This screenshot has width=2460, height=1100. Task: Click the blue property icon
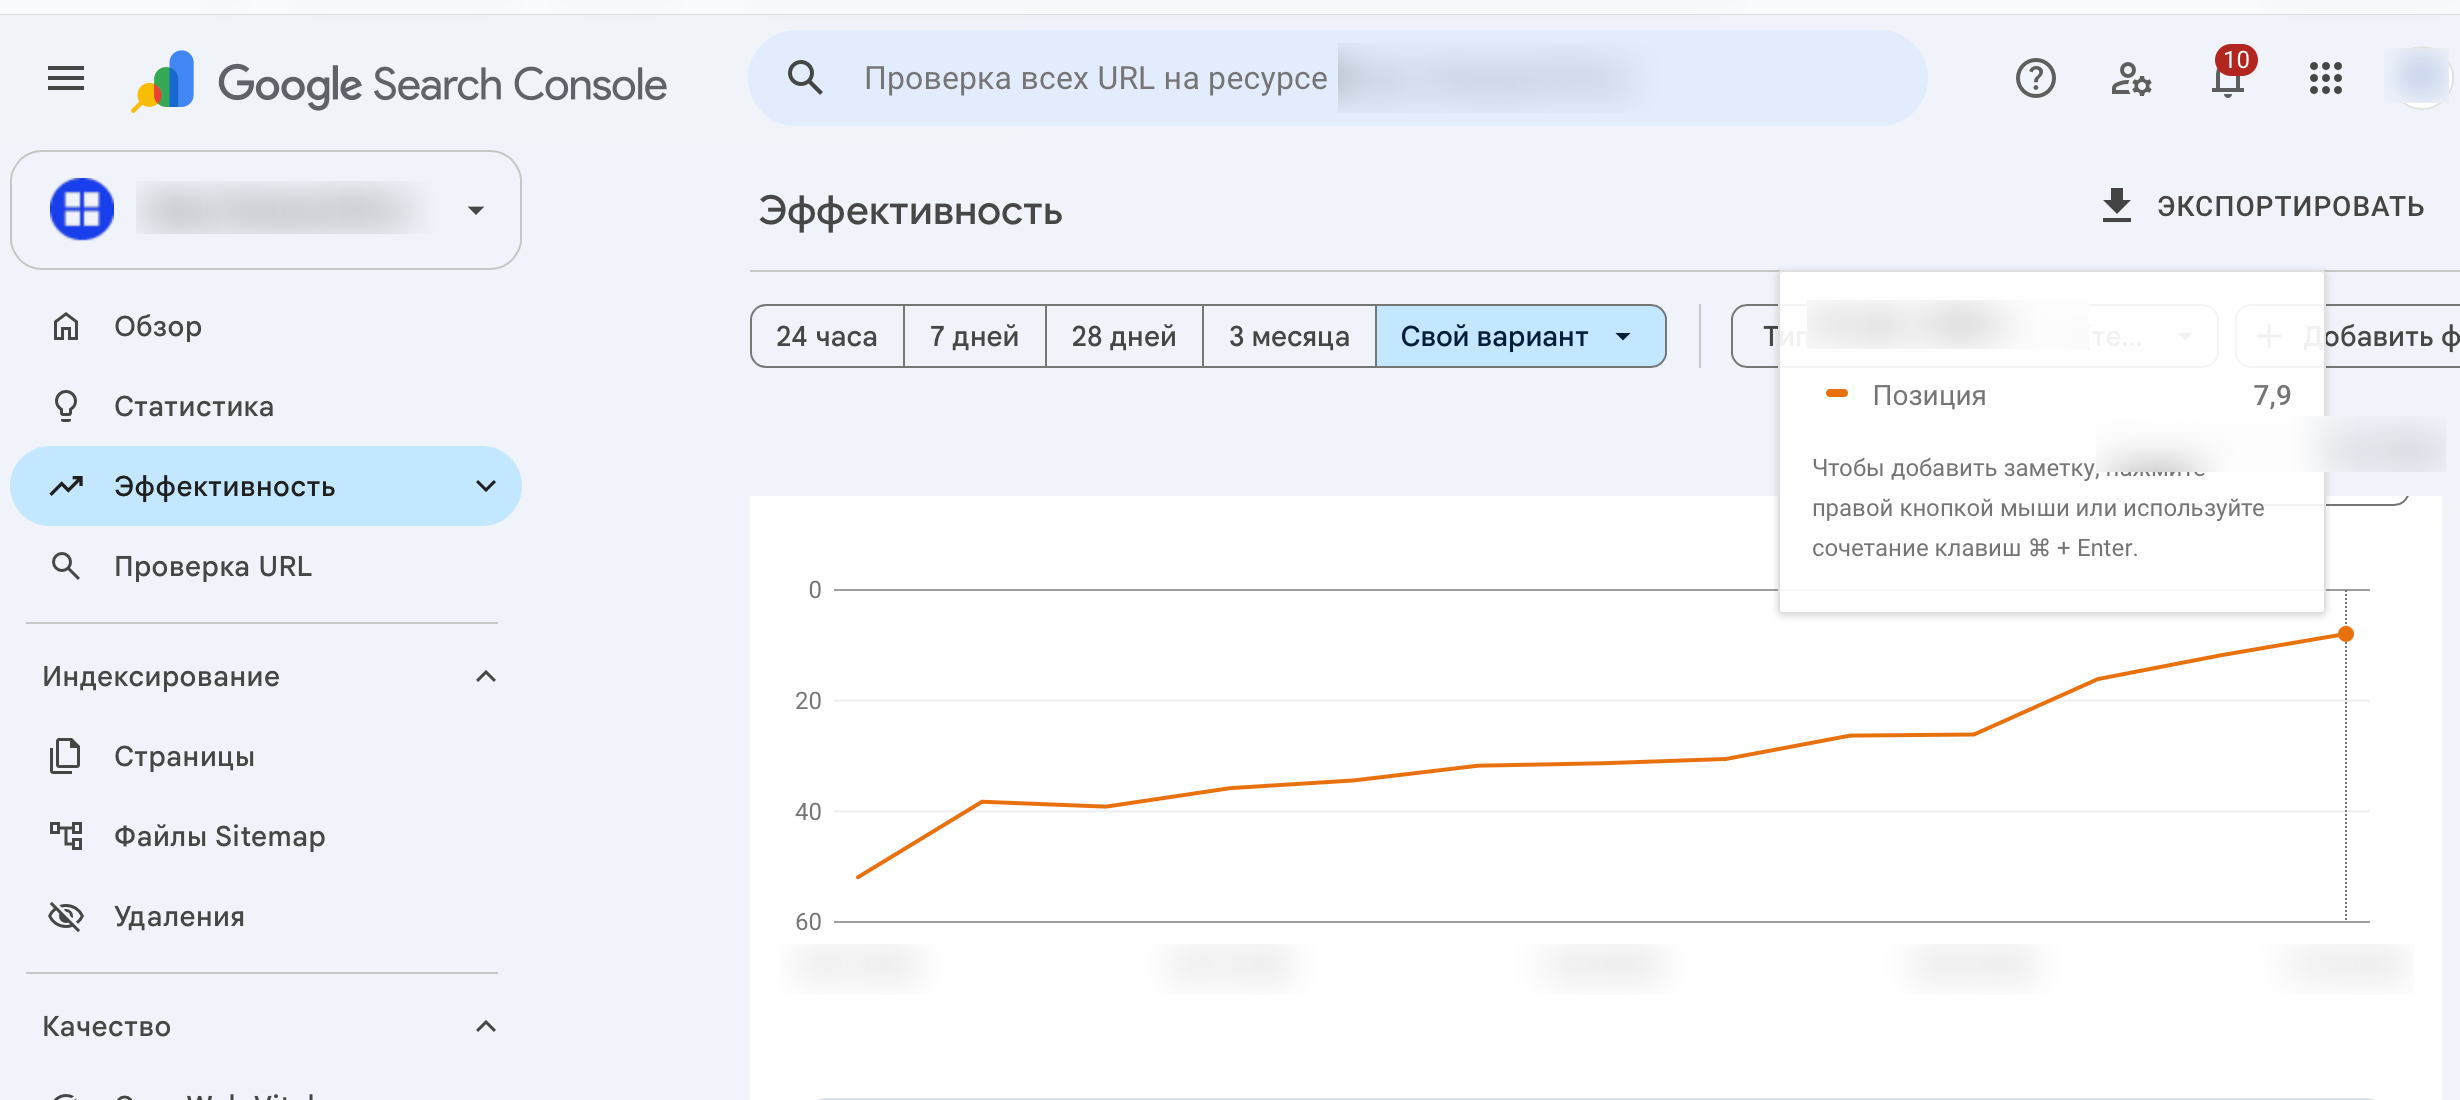point(82,209)
